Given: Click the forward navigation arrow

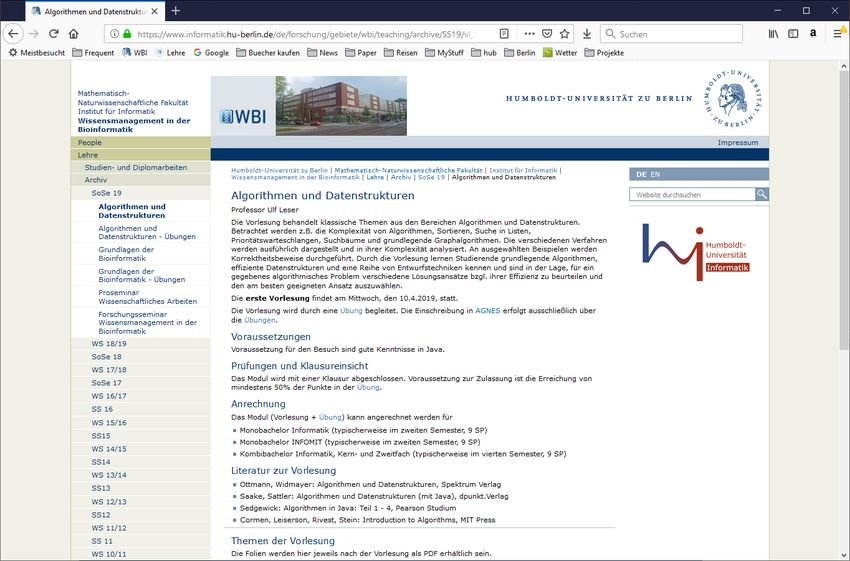Looking at the screenshot, I should tap(34, 34).
